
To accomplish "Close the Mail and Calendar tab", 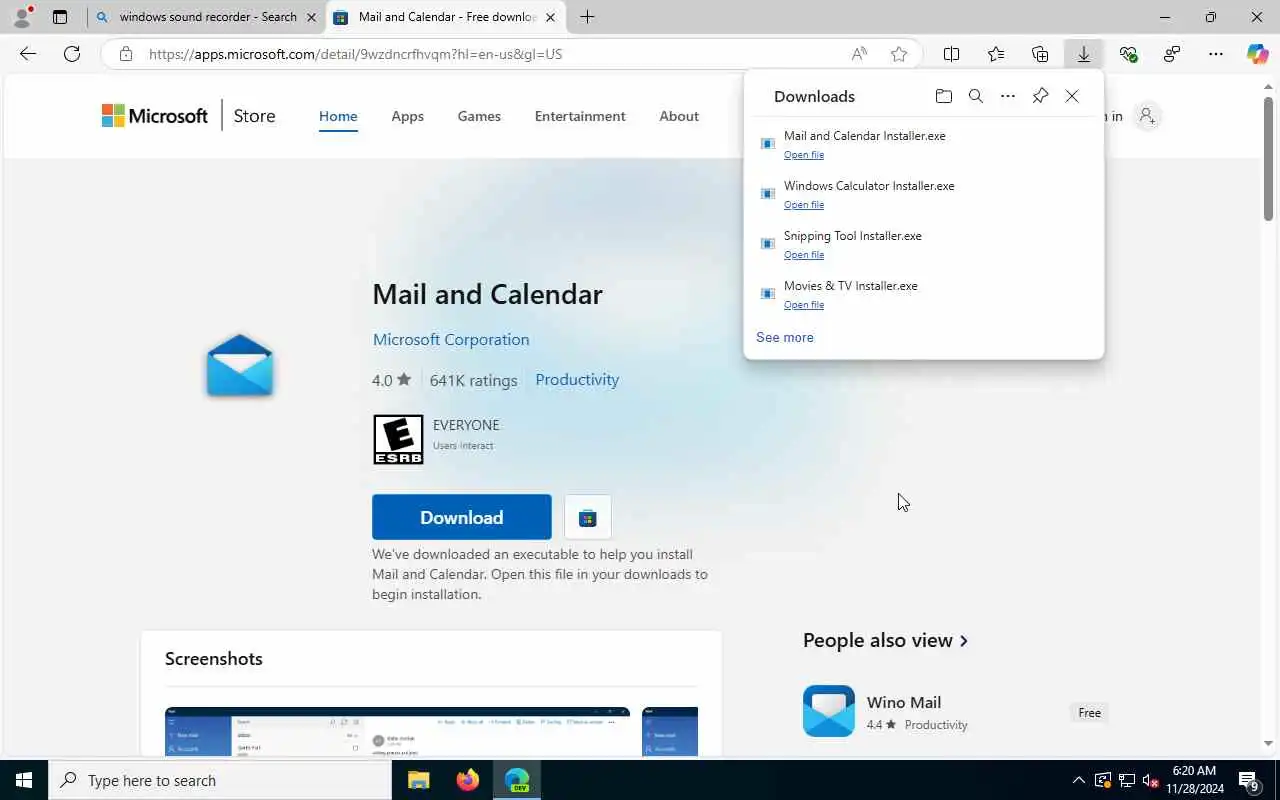I will click(549, 17).
